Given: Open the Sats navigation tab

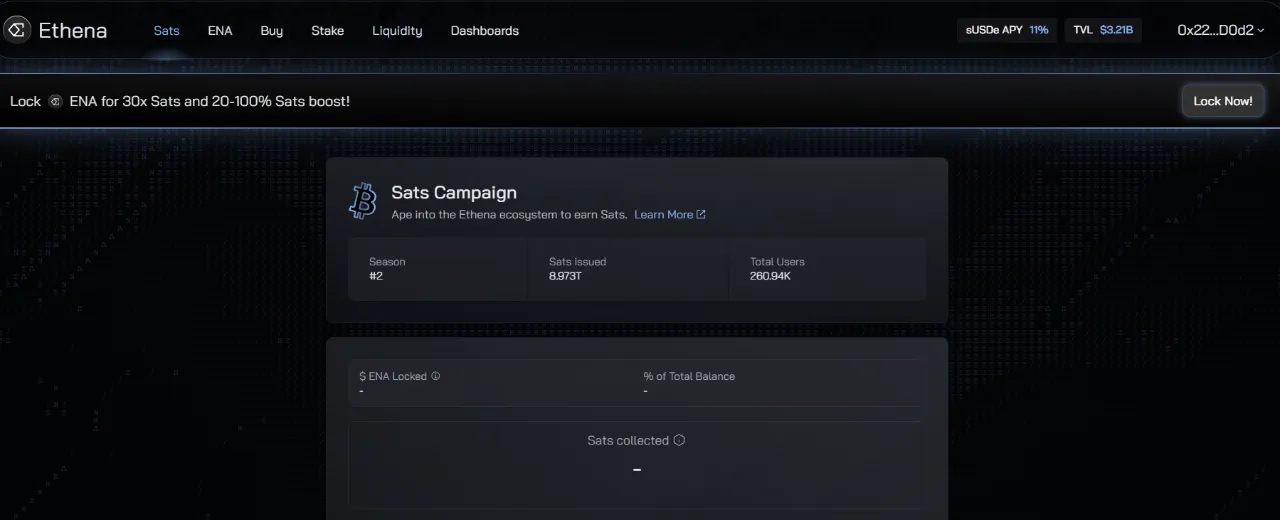Looking at the screenshot, I should (166, 31).
